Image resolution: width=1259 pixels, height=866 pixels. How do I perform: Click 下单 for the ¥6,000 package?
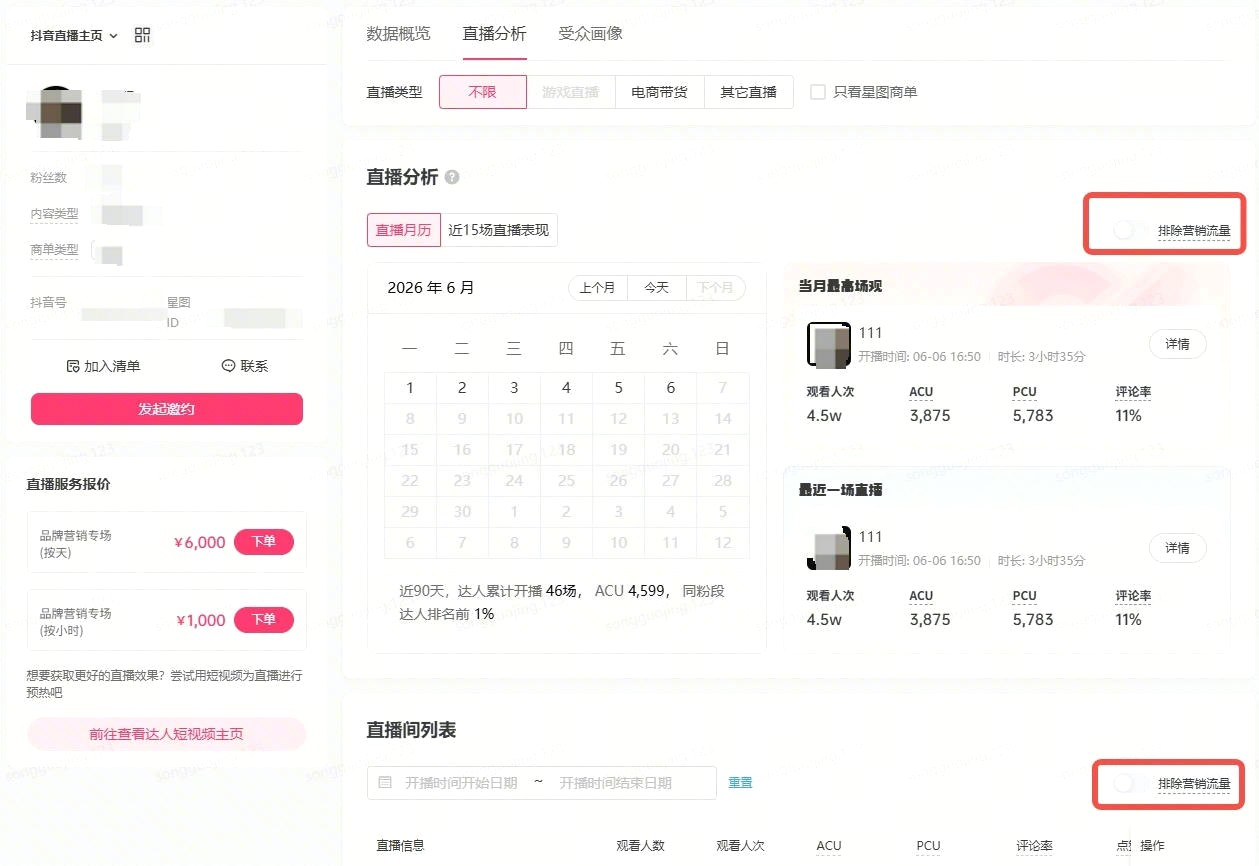263,542
